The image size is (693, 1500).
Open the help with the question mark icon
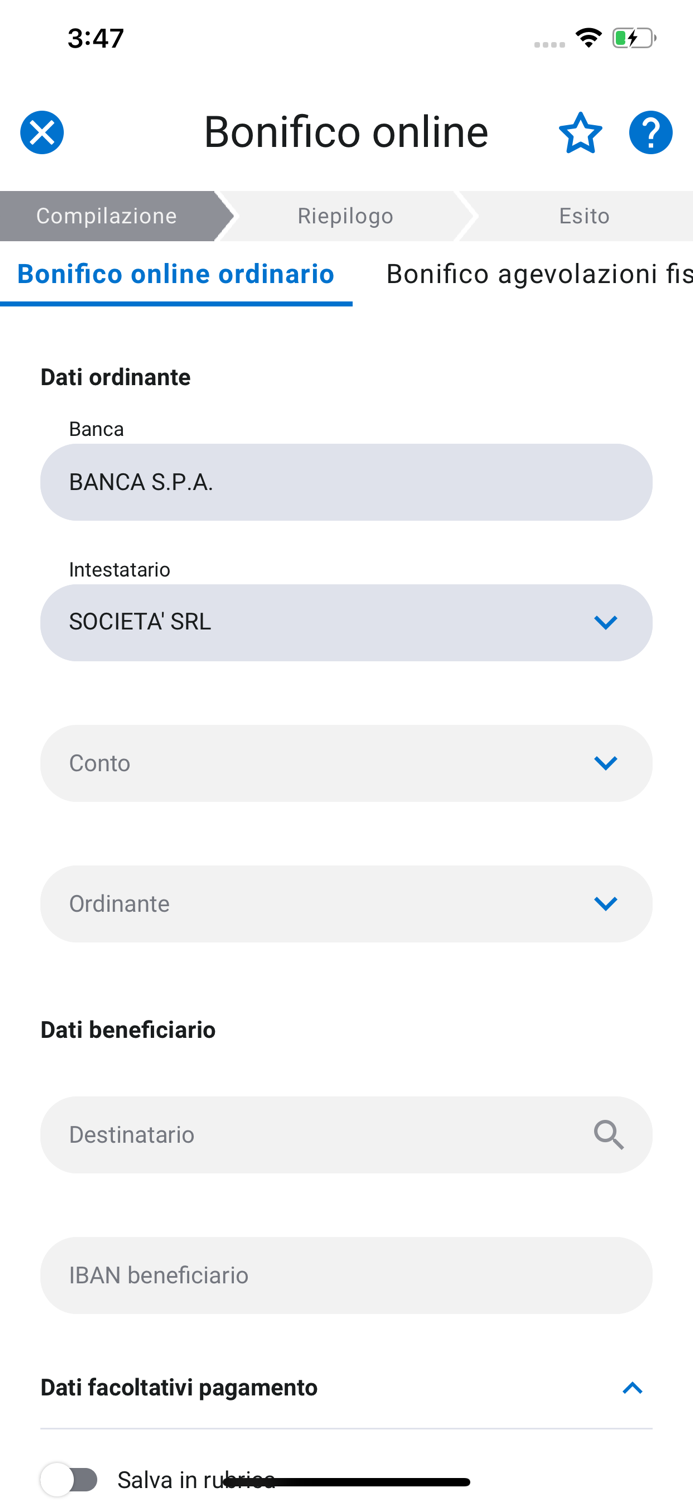point(650,131)
